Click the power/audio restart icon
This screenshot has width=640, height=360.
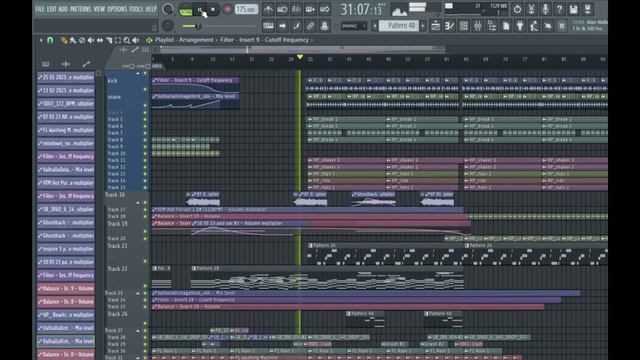click(517, 9)
